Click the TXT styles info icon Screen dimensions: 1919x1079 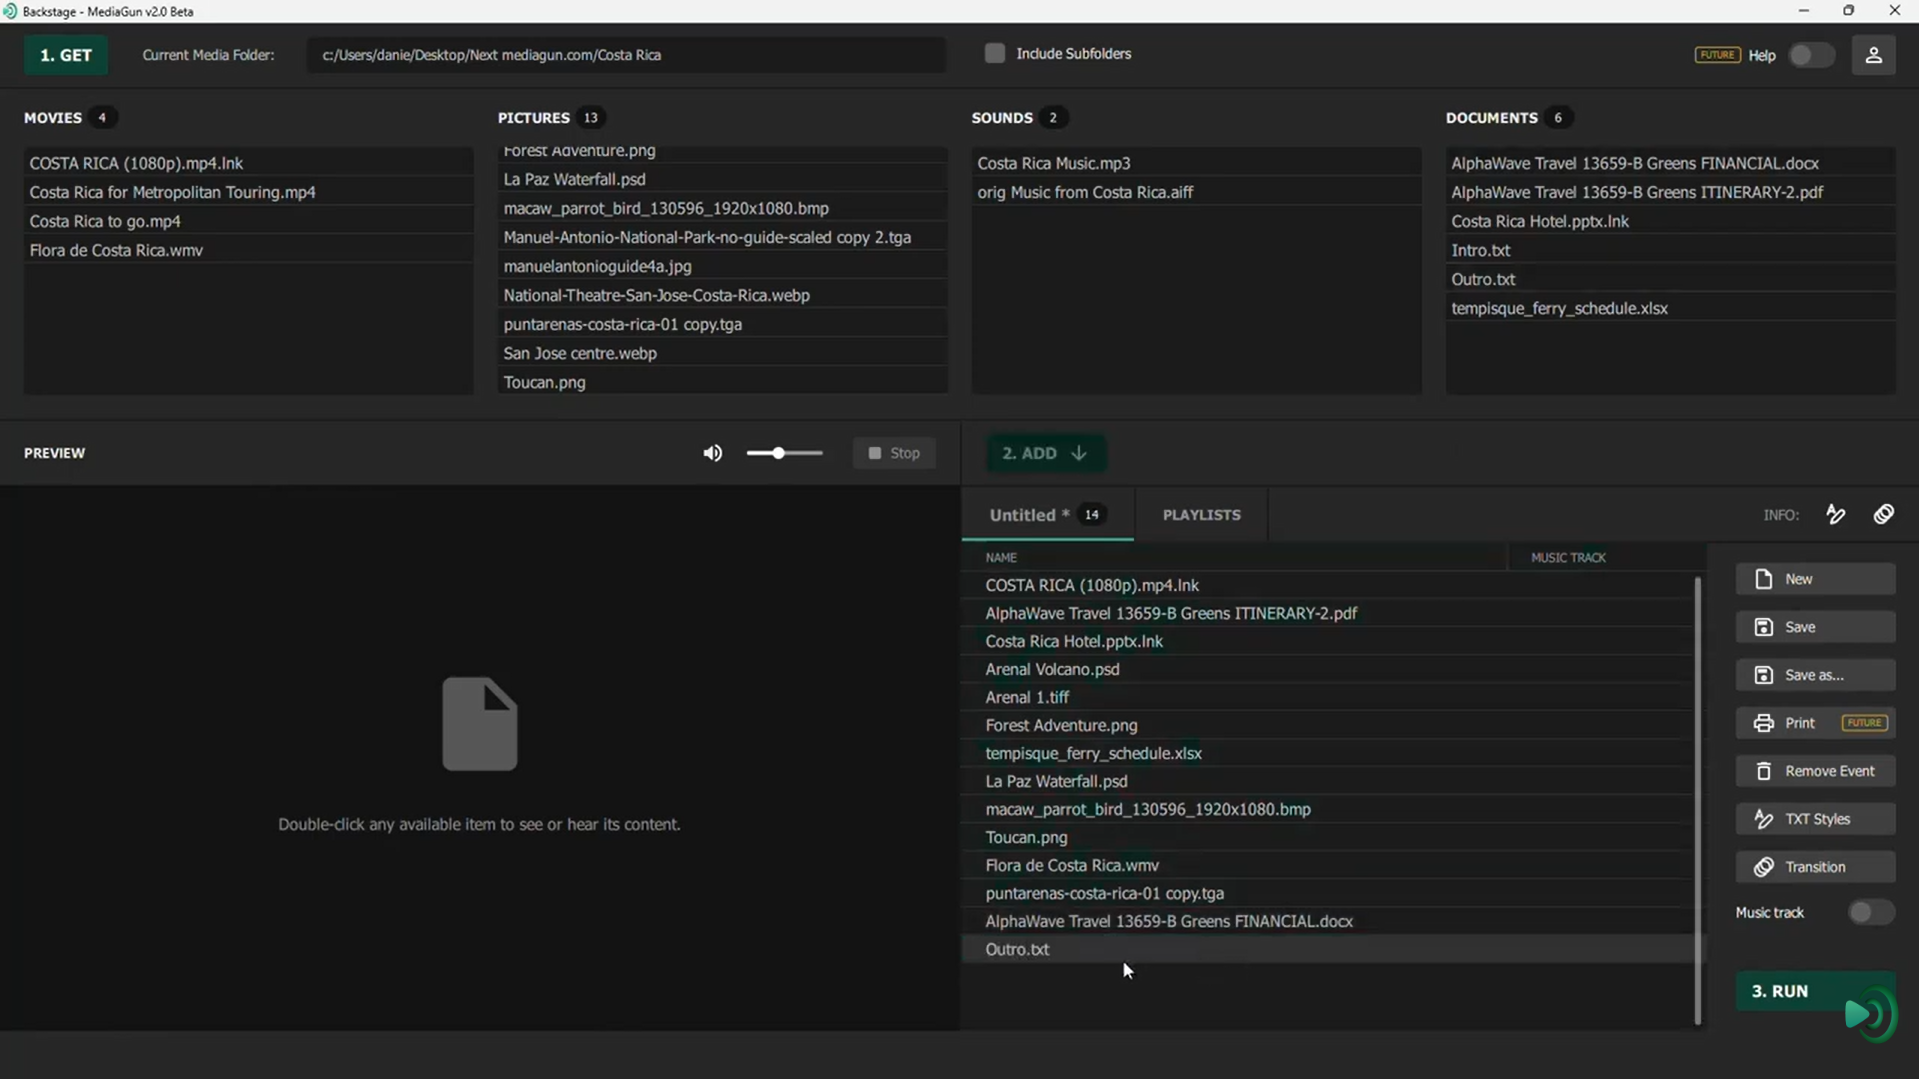coord(1836,515)
